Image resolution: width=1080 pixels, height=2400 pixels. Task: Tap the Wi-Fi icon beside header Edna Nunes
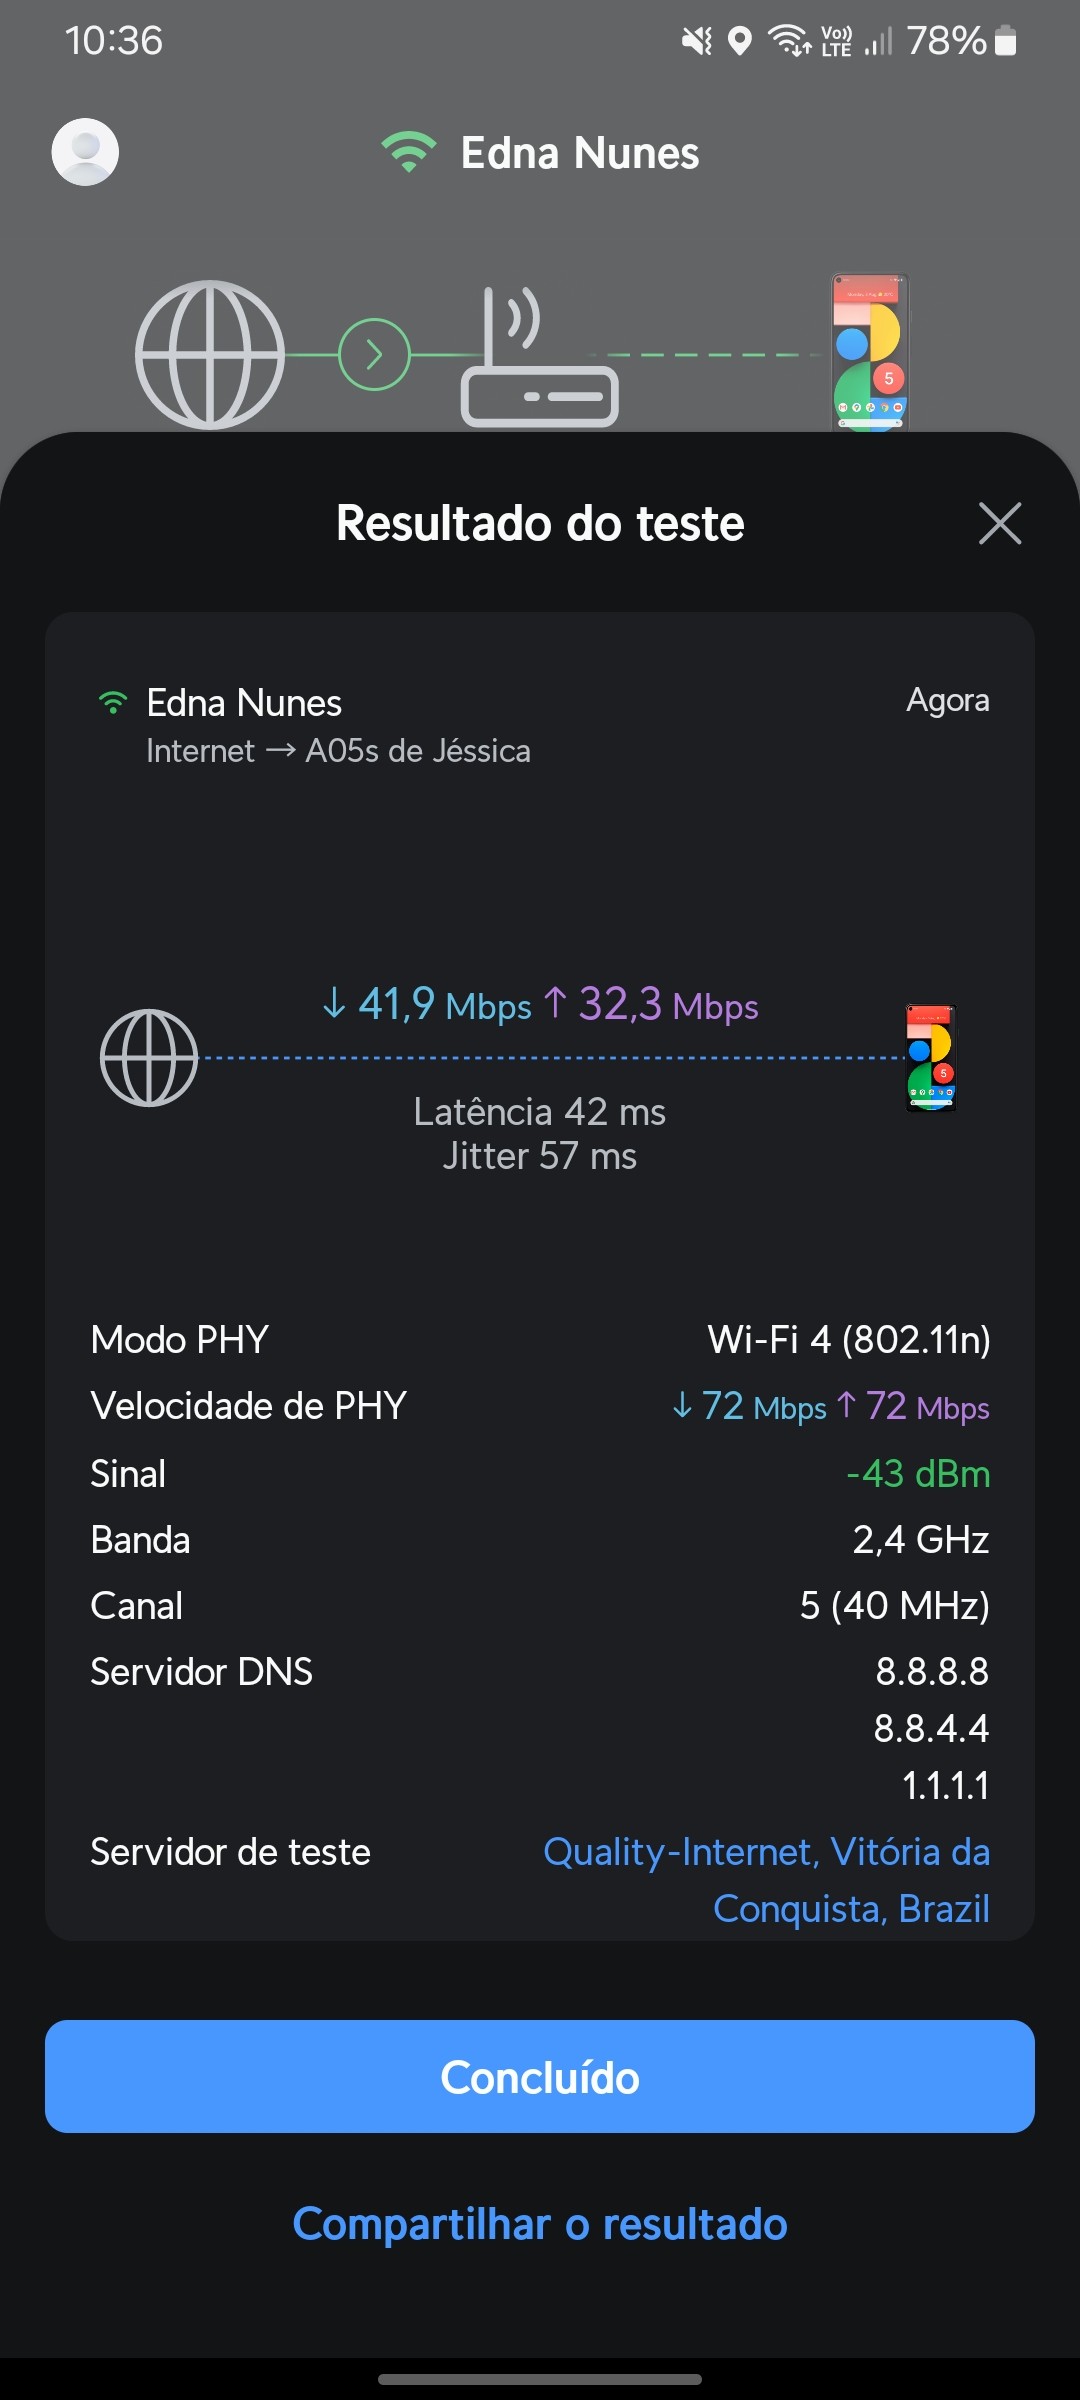[408, 152]
